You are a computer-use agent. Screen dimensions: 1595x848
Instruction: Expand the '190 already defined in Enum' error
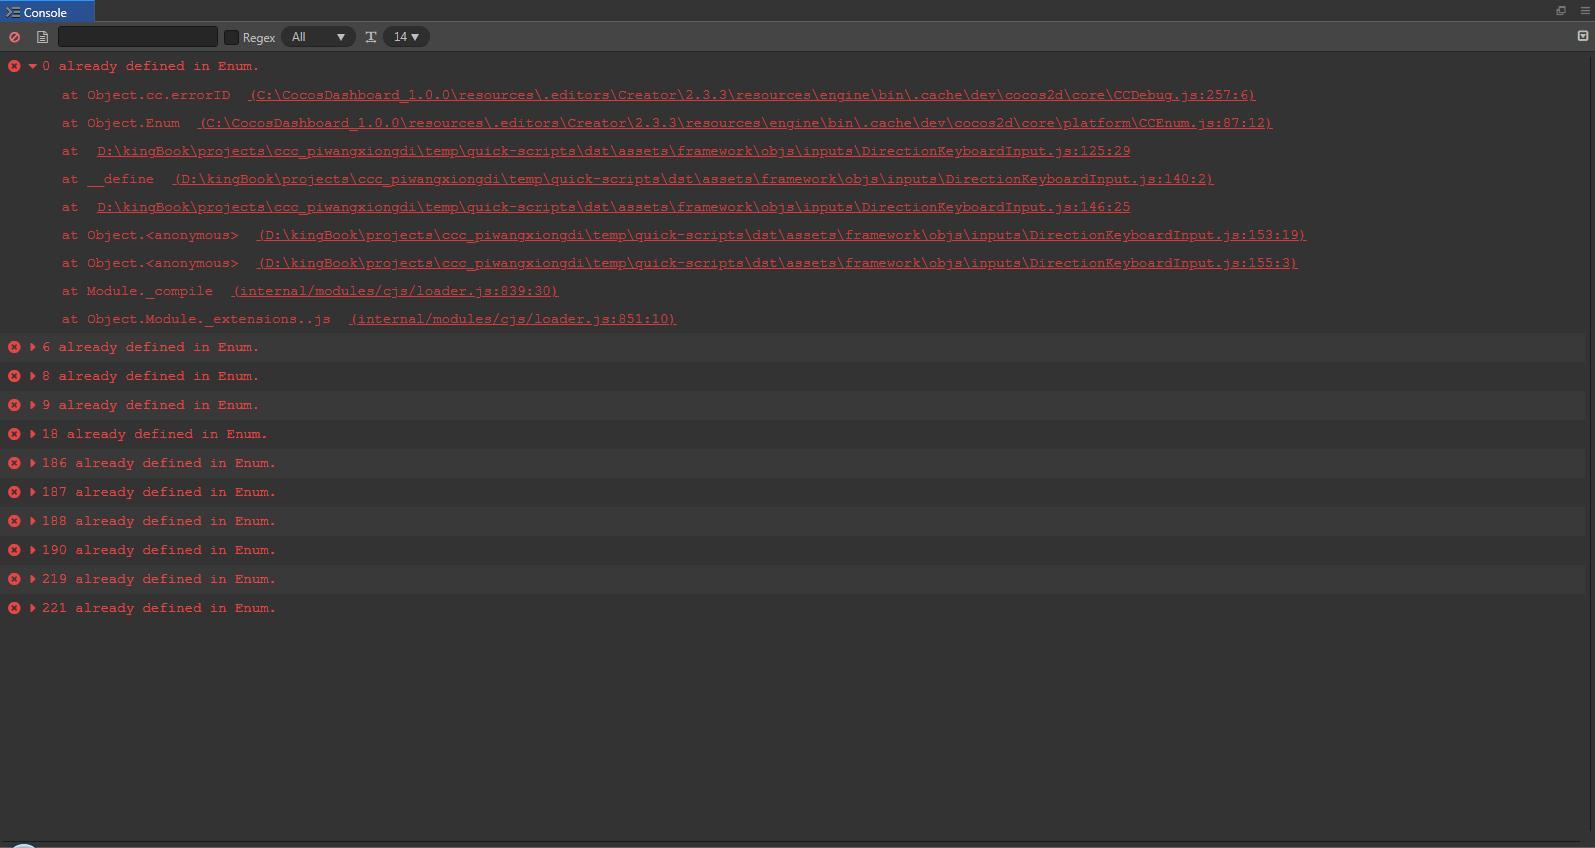(x=33, y=550)
